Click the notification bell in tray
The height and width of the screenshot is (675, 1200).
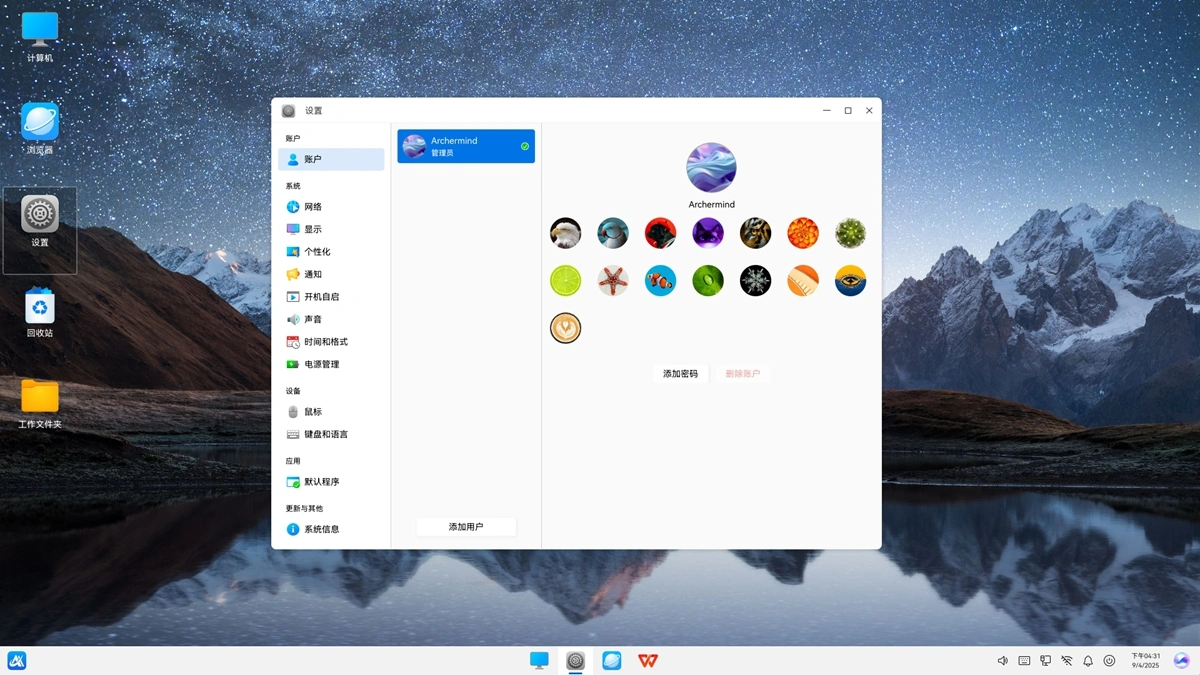(1088, 661)
